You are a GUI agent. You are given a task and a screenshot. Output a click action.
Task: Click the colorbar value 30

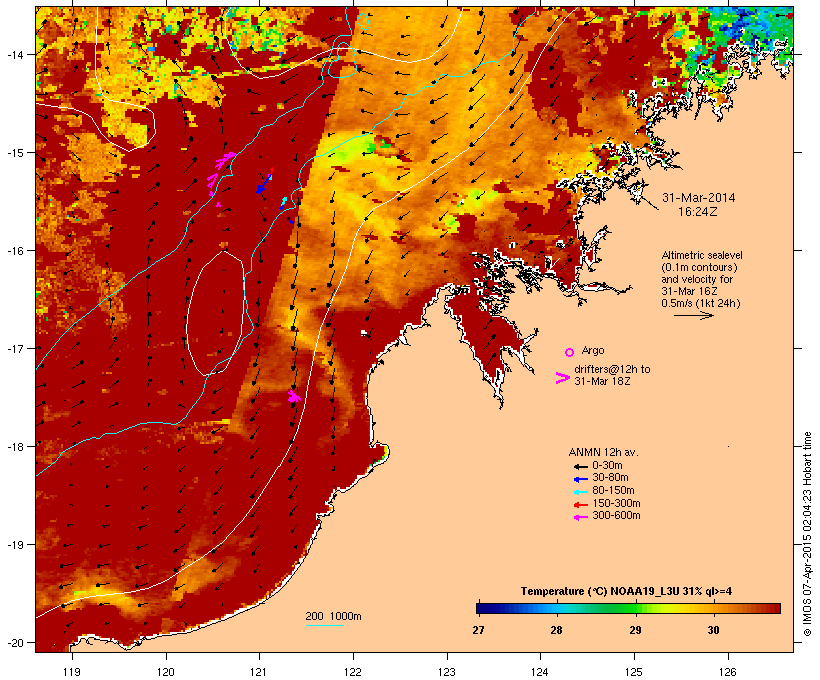coord(713,630)
